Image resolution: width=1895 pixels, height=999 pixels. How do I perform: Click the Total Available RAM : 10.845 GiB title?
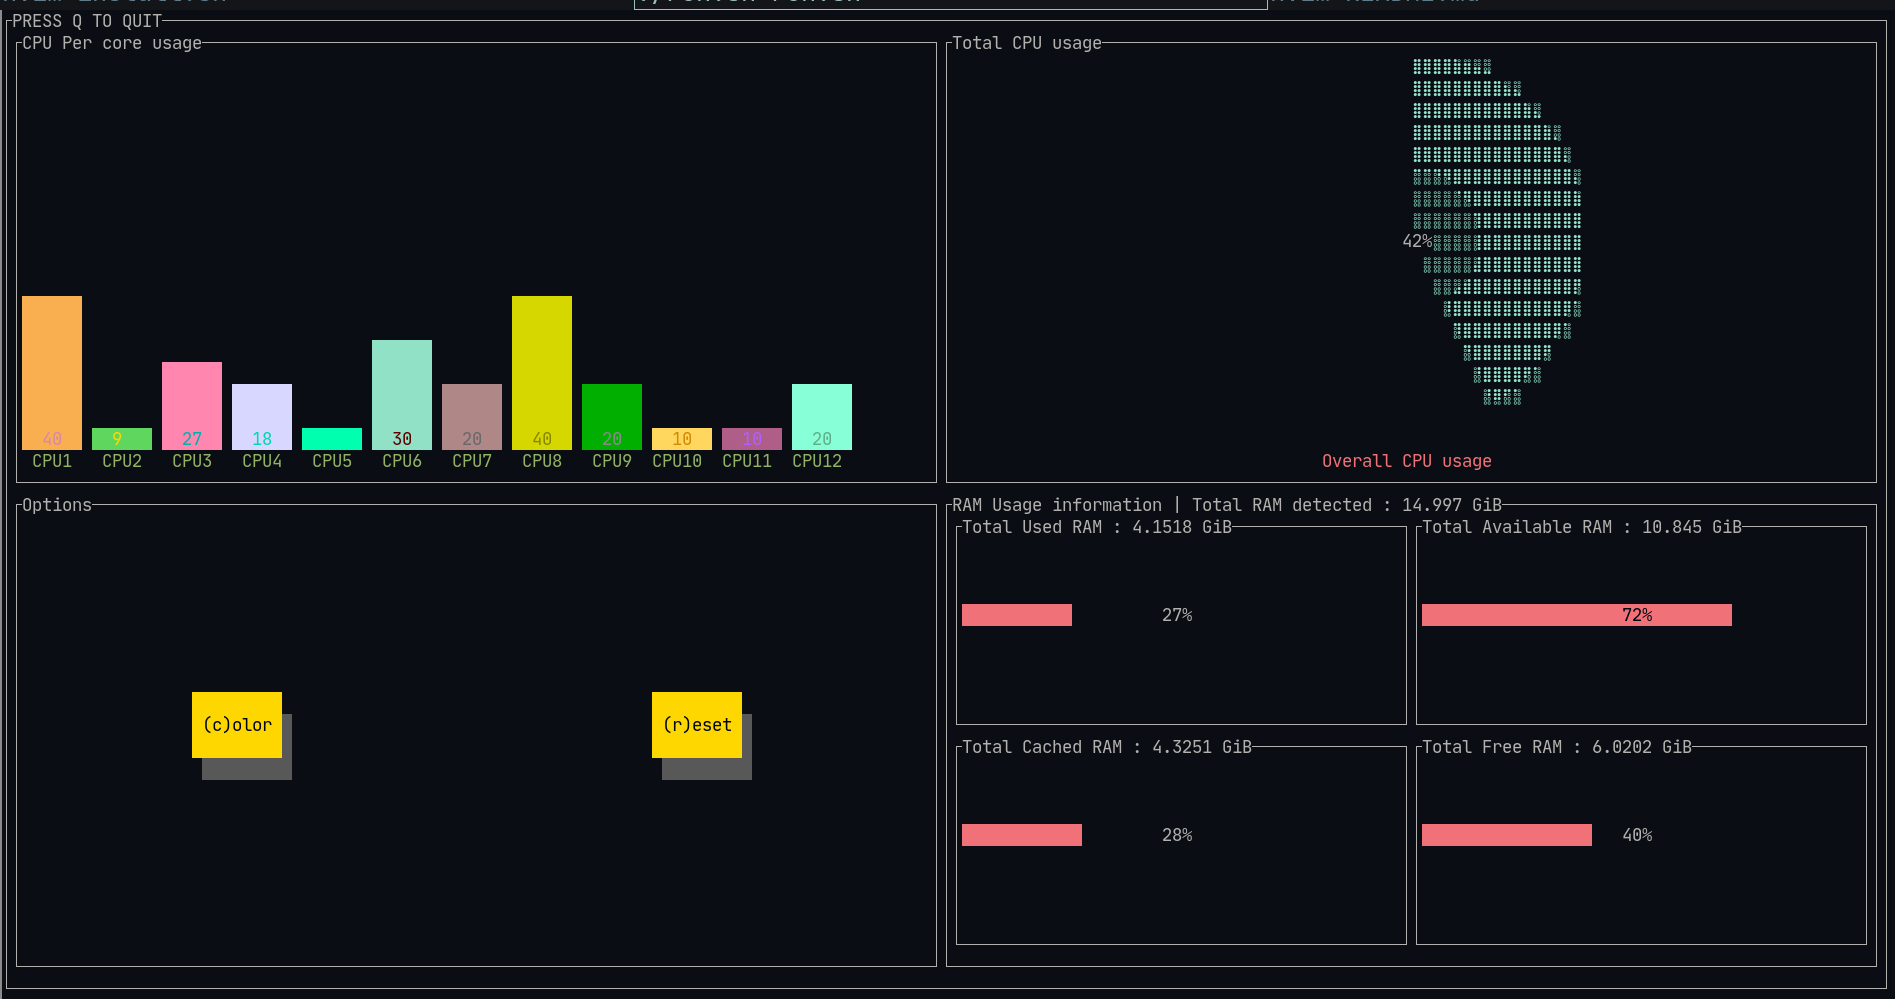[x=1582, y=527]
